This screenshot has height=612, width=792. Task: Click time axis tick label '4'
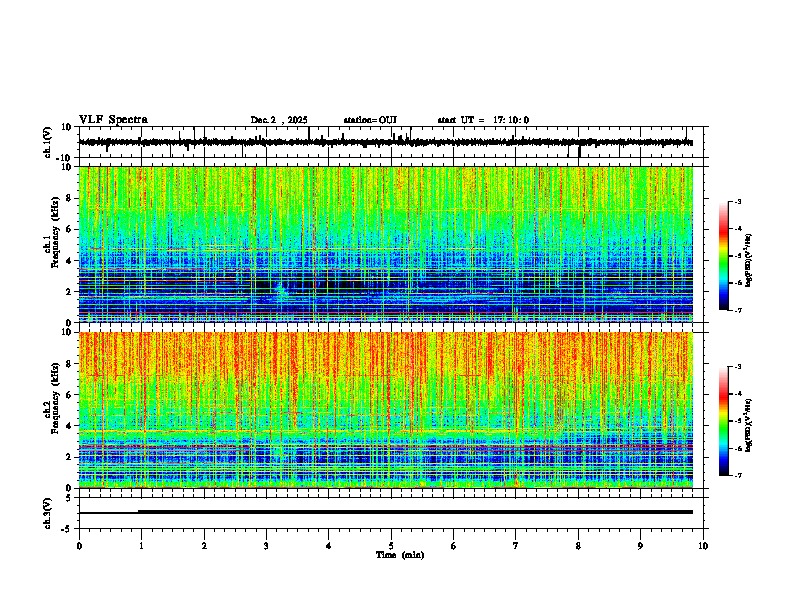click(329, 546)
